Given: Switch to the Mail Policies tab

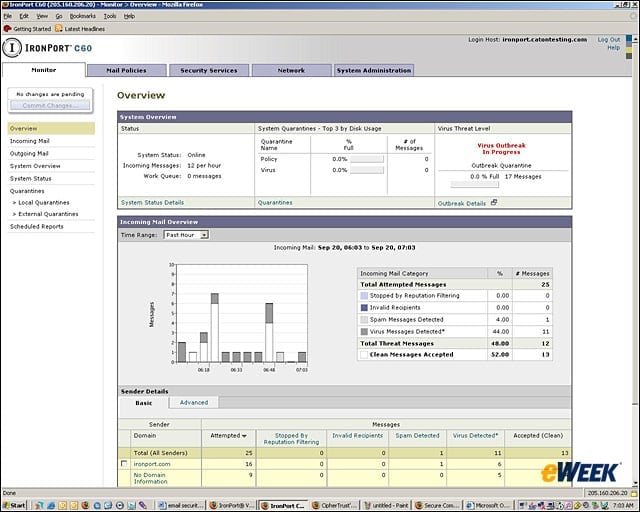Looking at the screenshot, I should [127, 70].
